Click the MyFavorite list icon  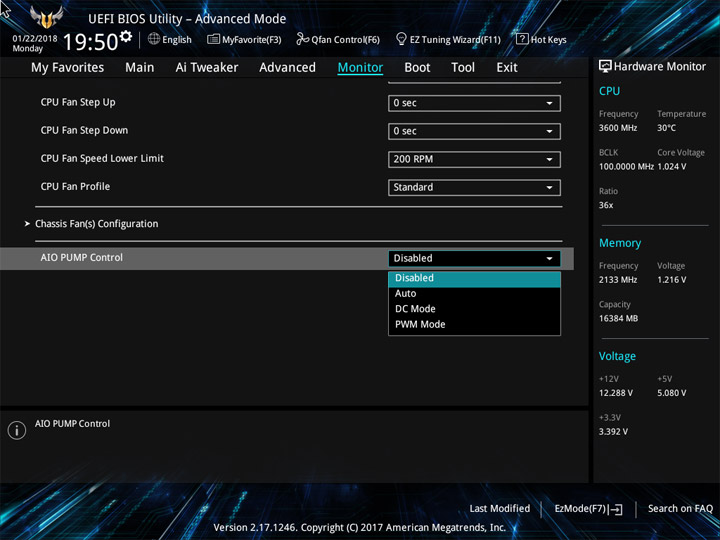(x=213, y=39)
